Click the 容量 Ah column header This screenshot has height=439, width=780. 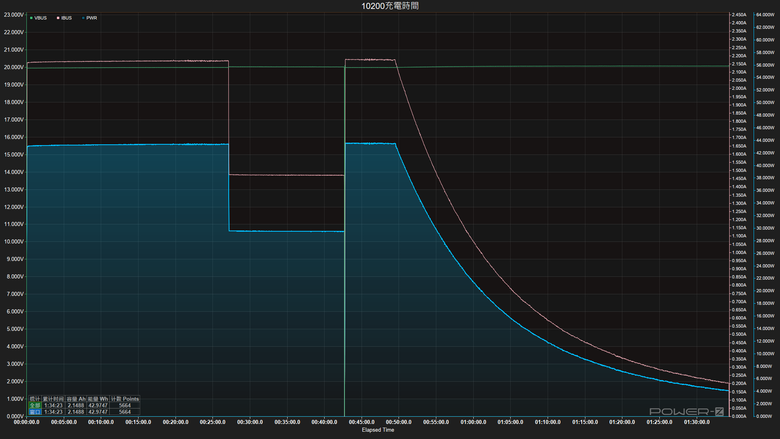click(x=76, y=399)
